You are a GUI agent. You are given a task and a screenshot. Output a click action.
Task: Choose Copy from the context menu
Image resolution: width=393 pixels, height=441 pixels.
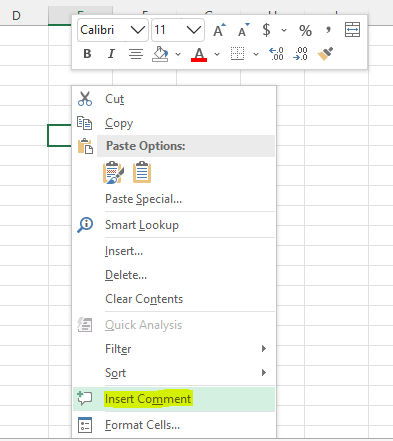tap(174, 123)
